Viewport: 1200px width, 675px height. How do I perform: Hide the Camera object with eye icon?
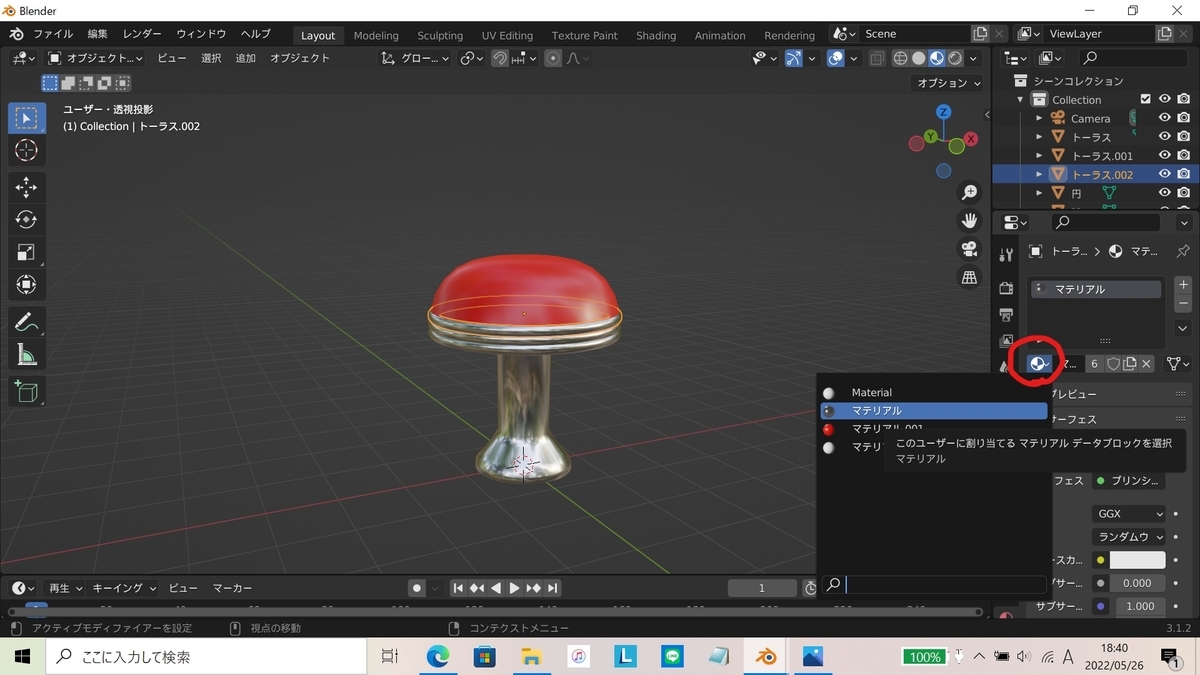(x=1164, y=118)
